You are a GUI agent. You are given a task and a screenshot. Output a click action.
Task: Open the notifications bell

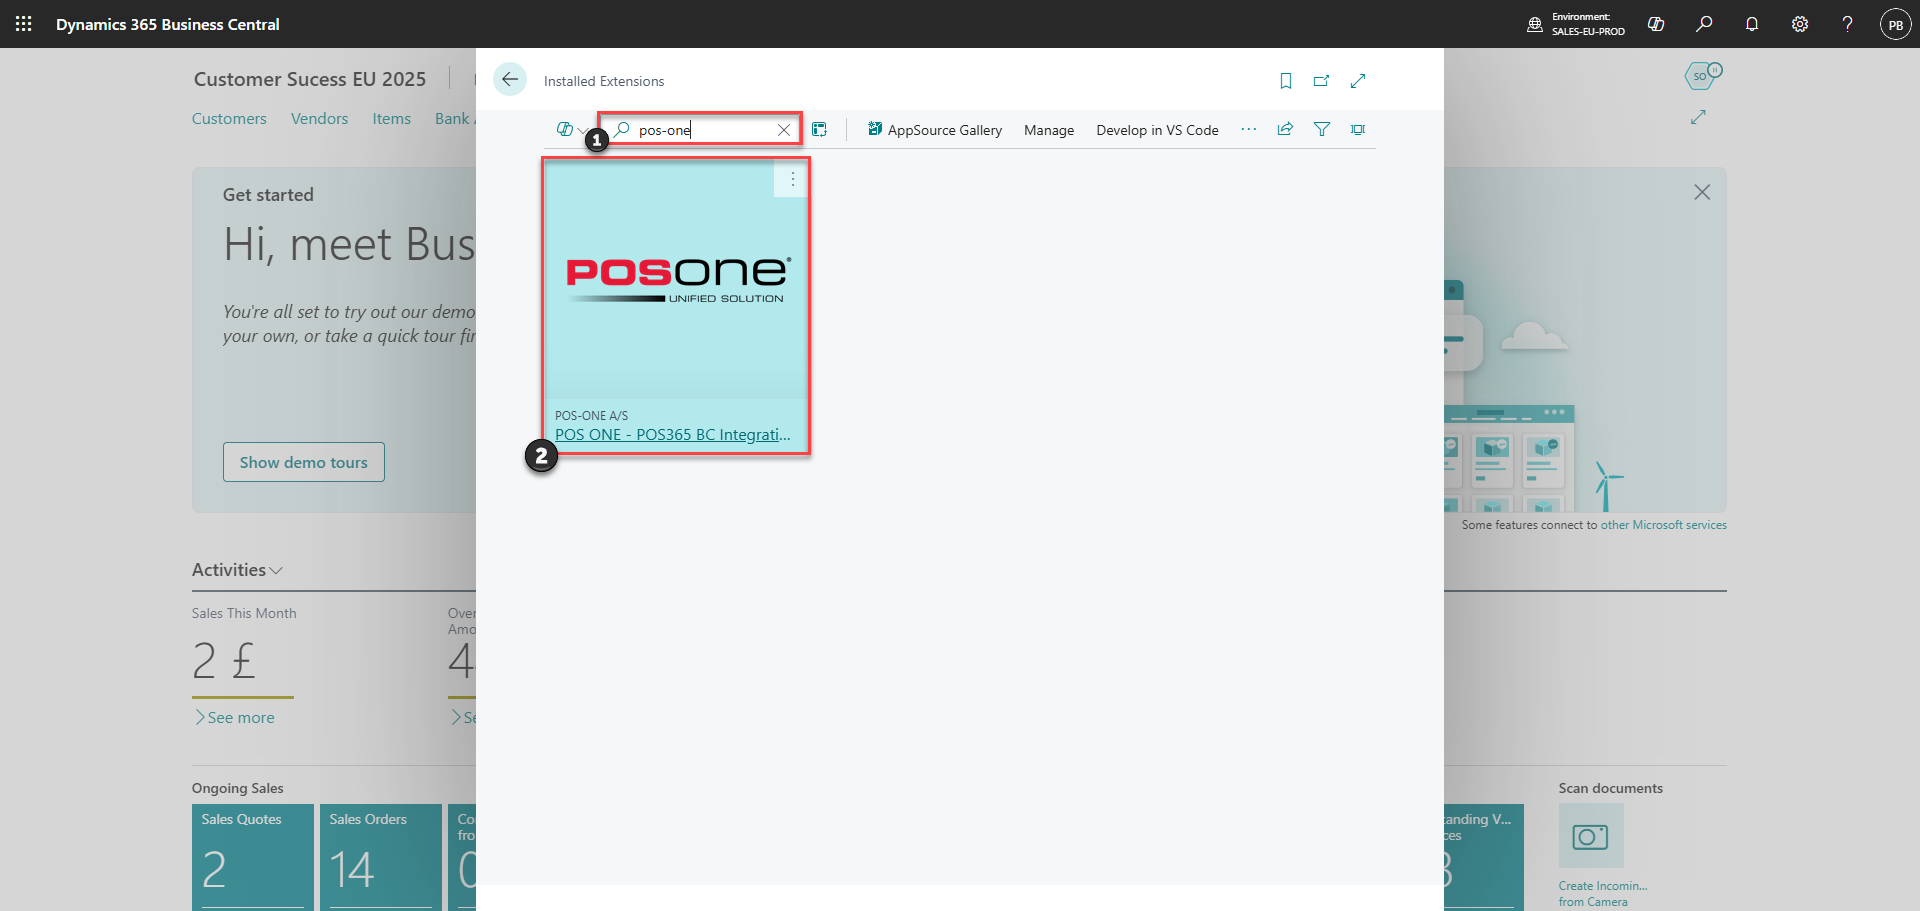1752,24
